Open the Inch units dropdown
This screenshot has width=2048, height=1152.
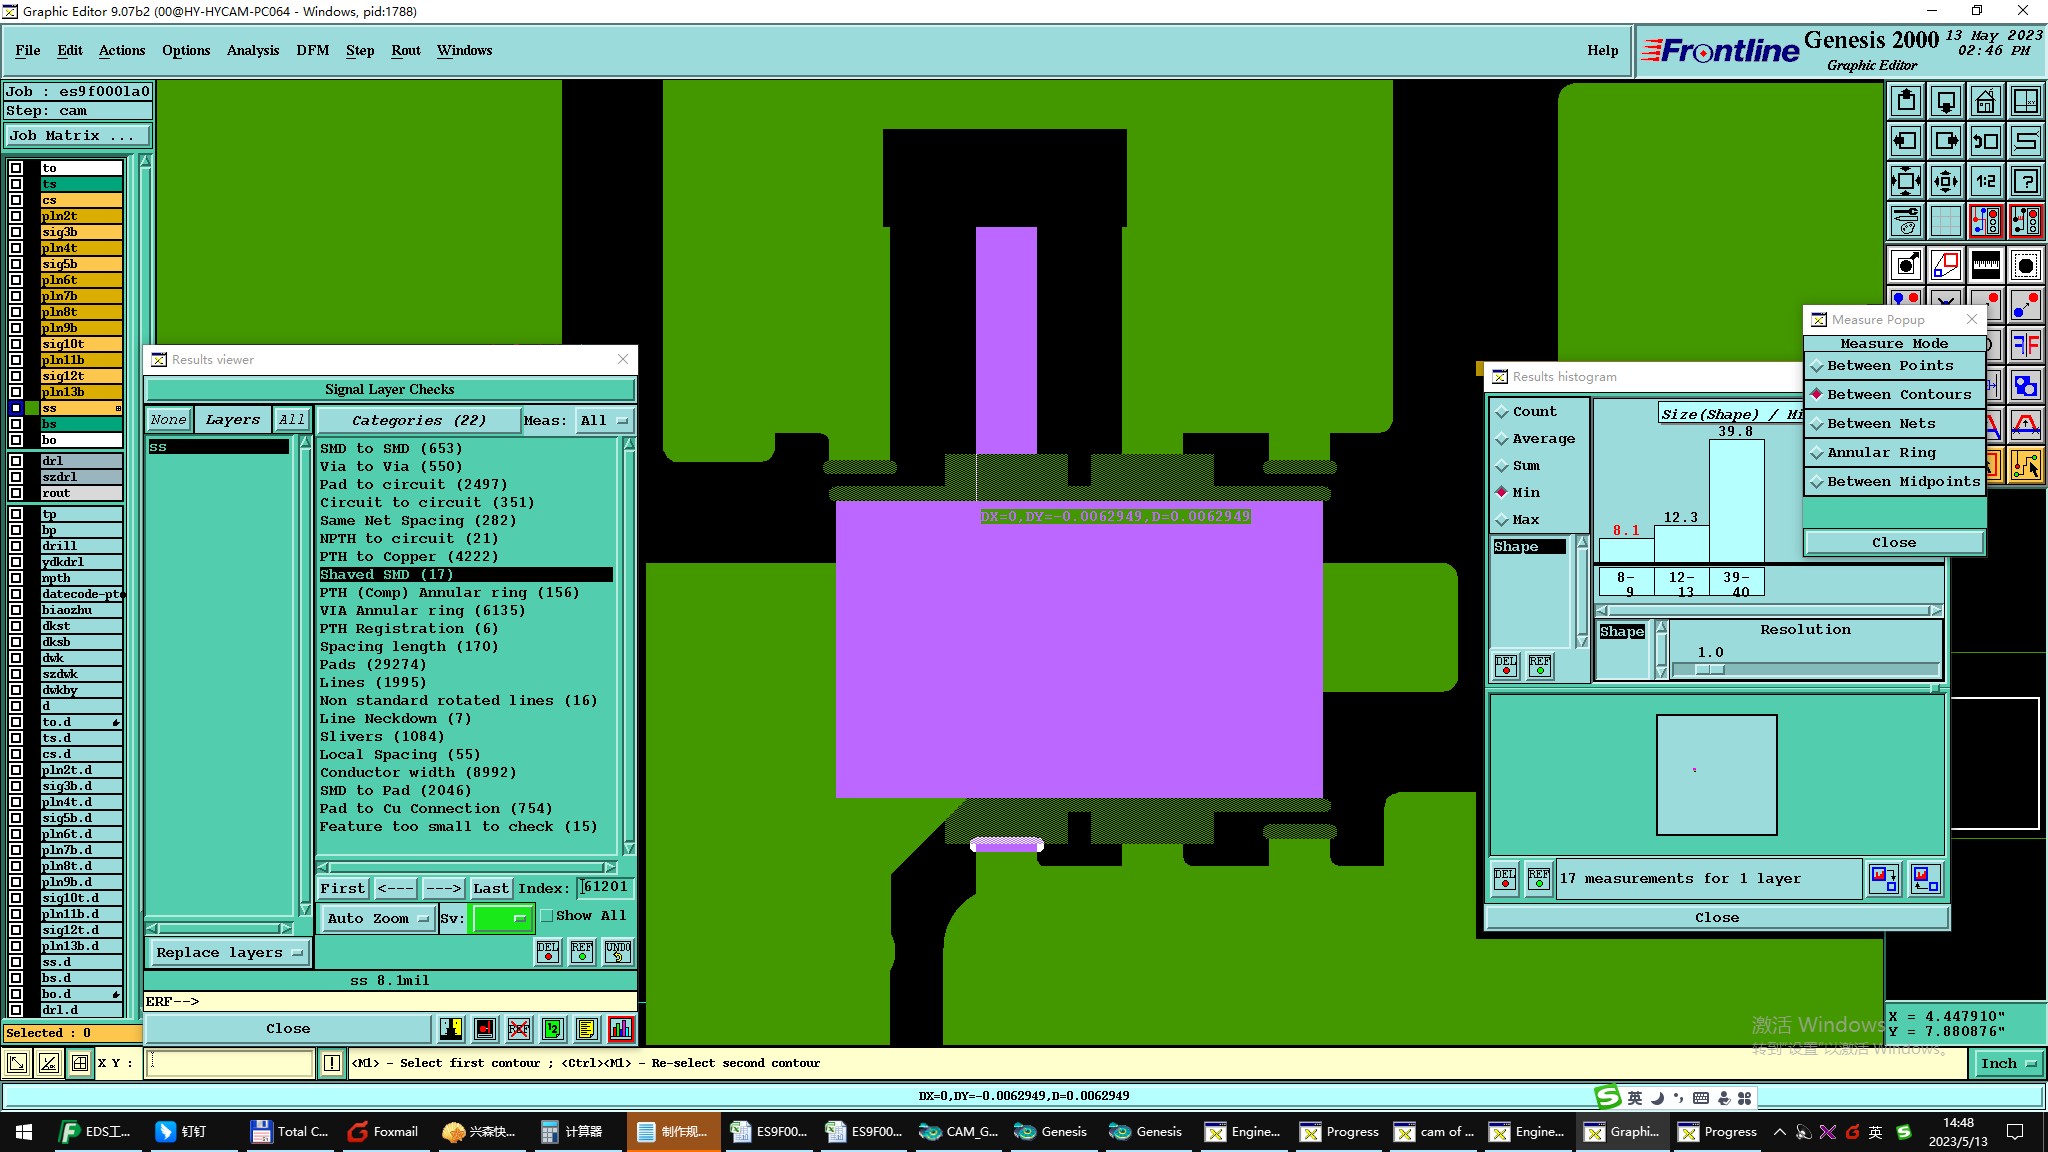[x=2008, y=1063]
